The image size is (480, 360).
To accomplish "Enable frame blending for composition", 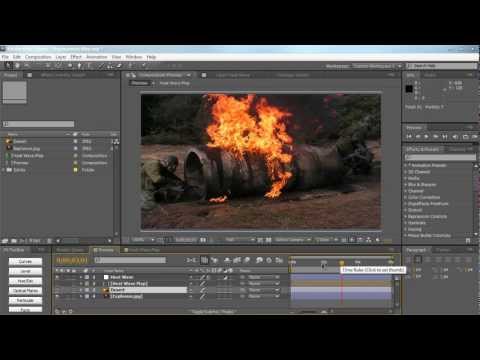I will 237,260.
